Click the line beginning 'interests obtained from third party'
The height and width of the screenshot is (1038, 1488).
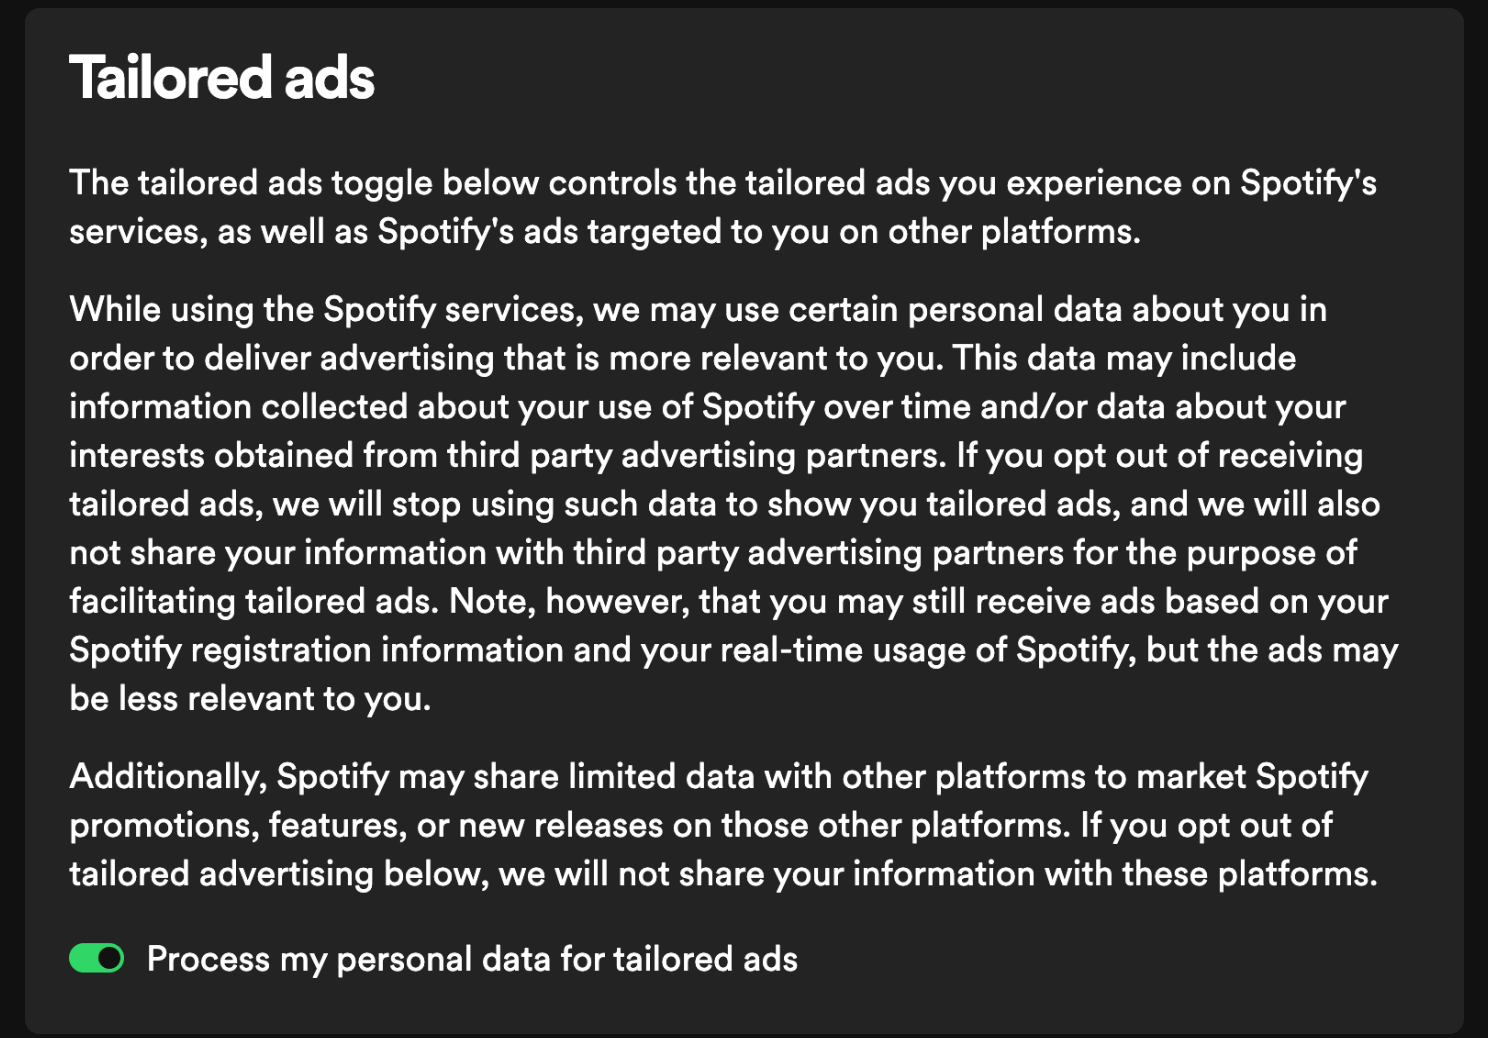(x=716, y=455)
